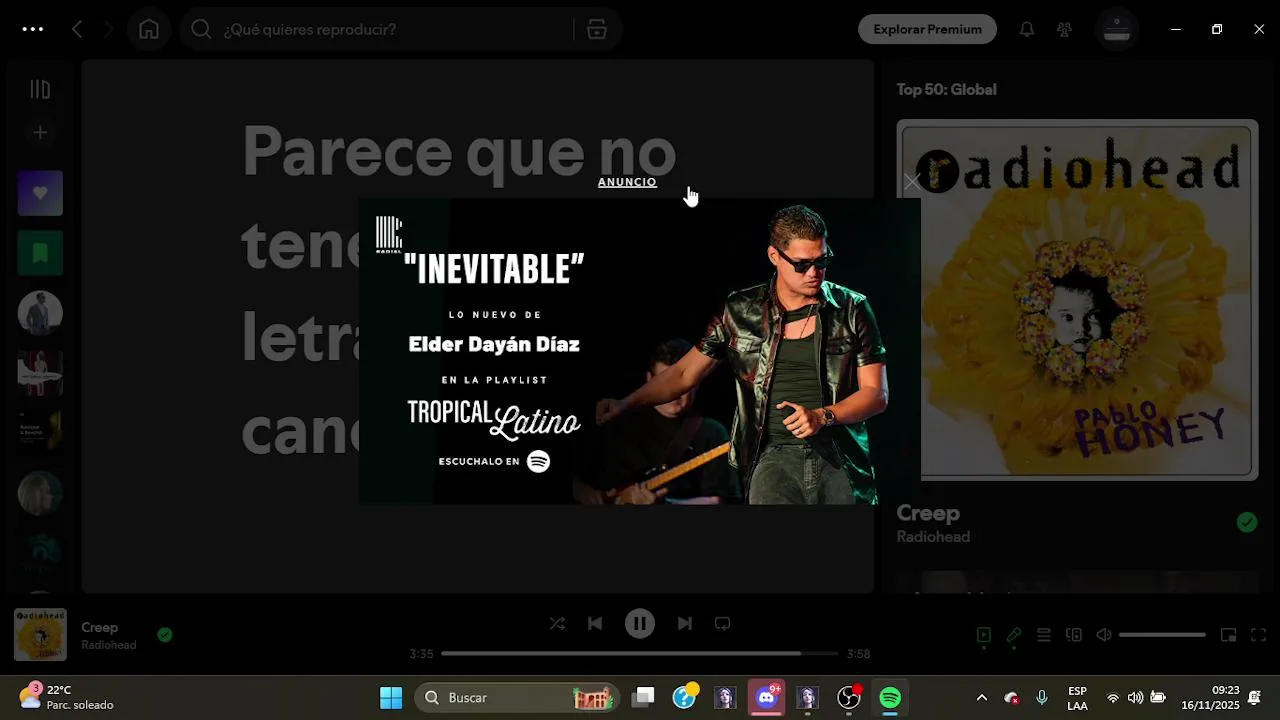Screen dimensions: 1280x720
Task: Adjust the volume slider
Action: [1162, 635]
